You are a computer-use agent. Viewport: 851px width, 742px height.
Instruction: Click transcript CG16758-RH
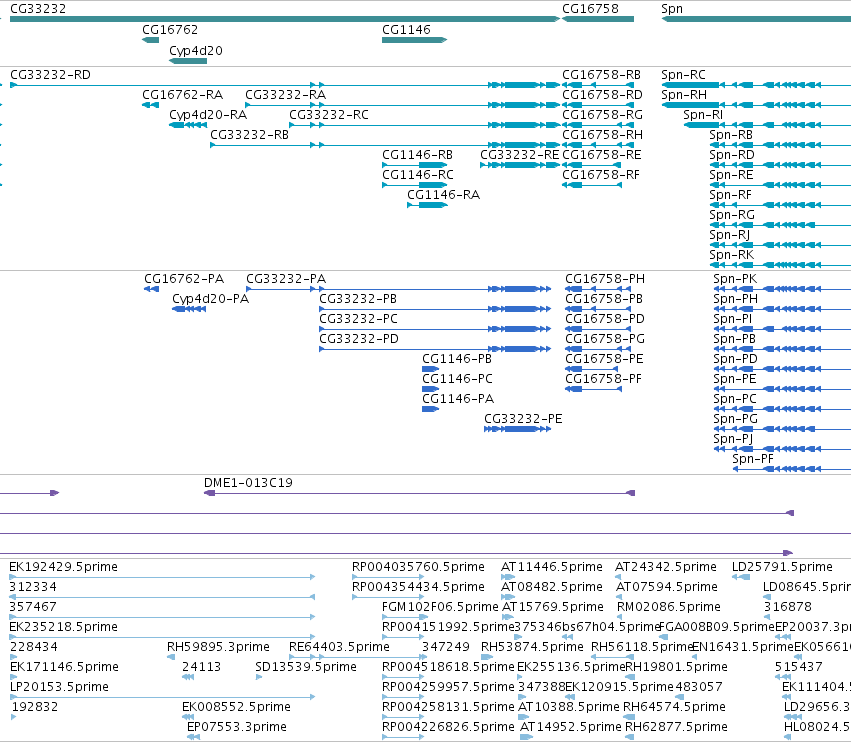pos(602,135)
